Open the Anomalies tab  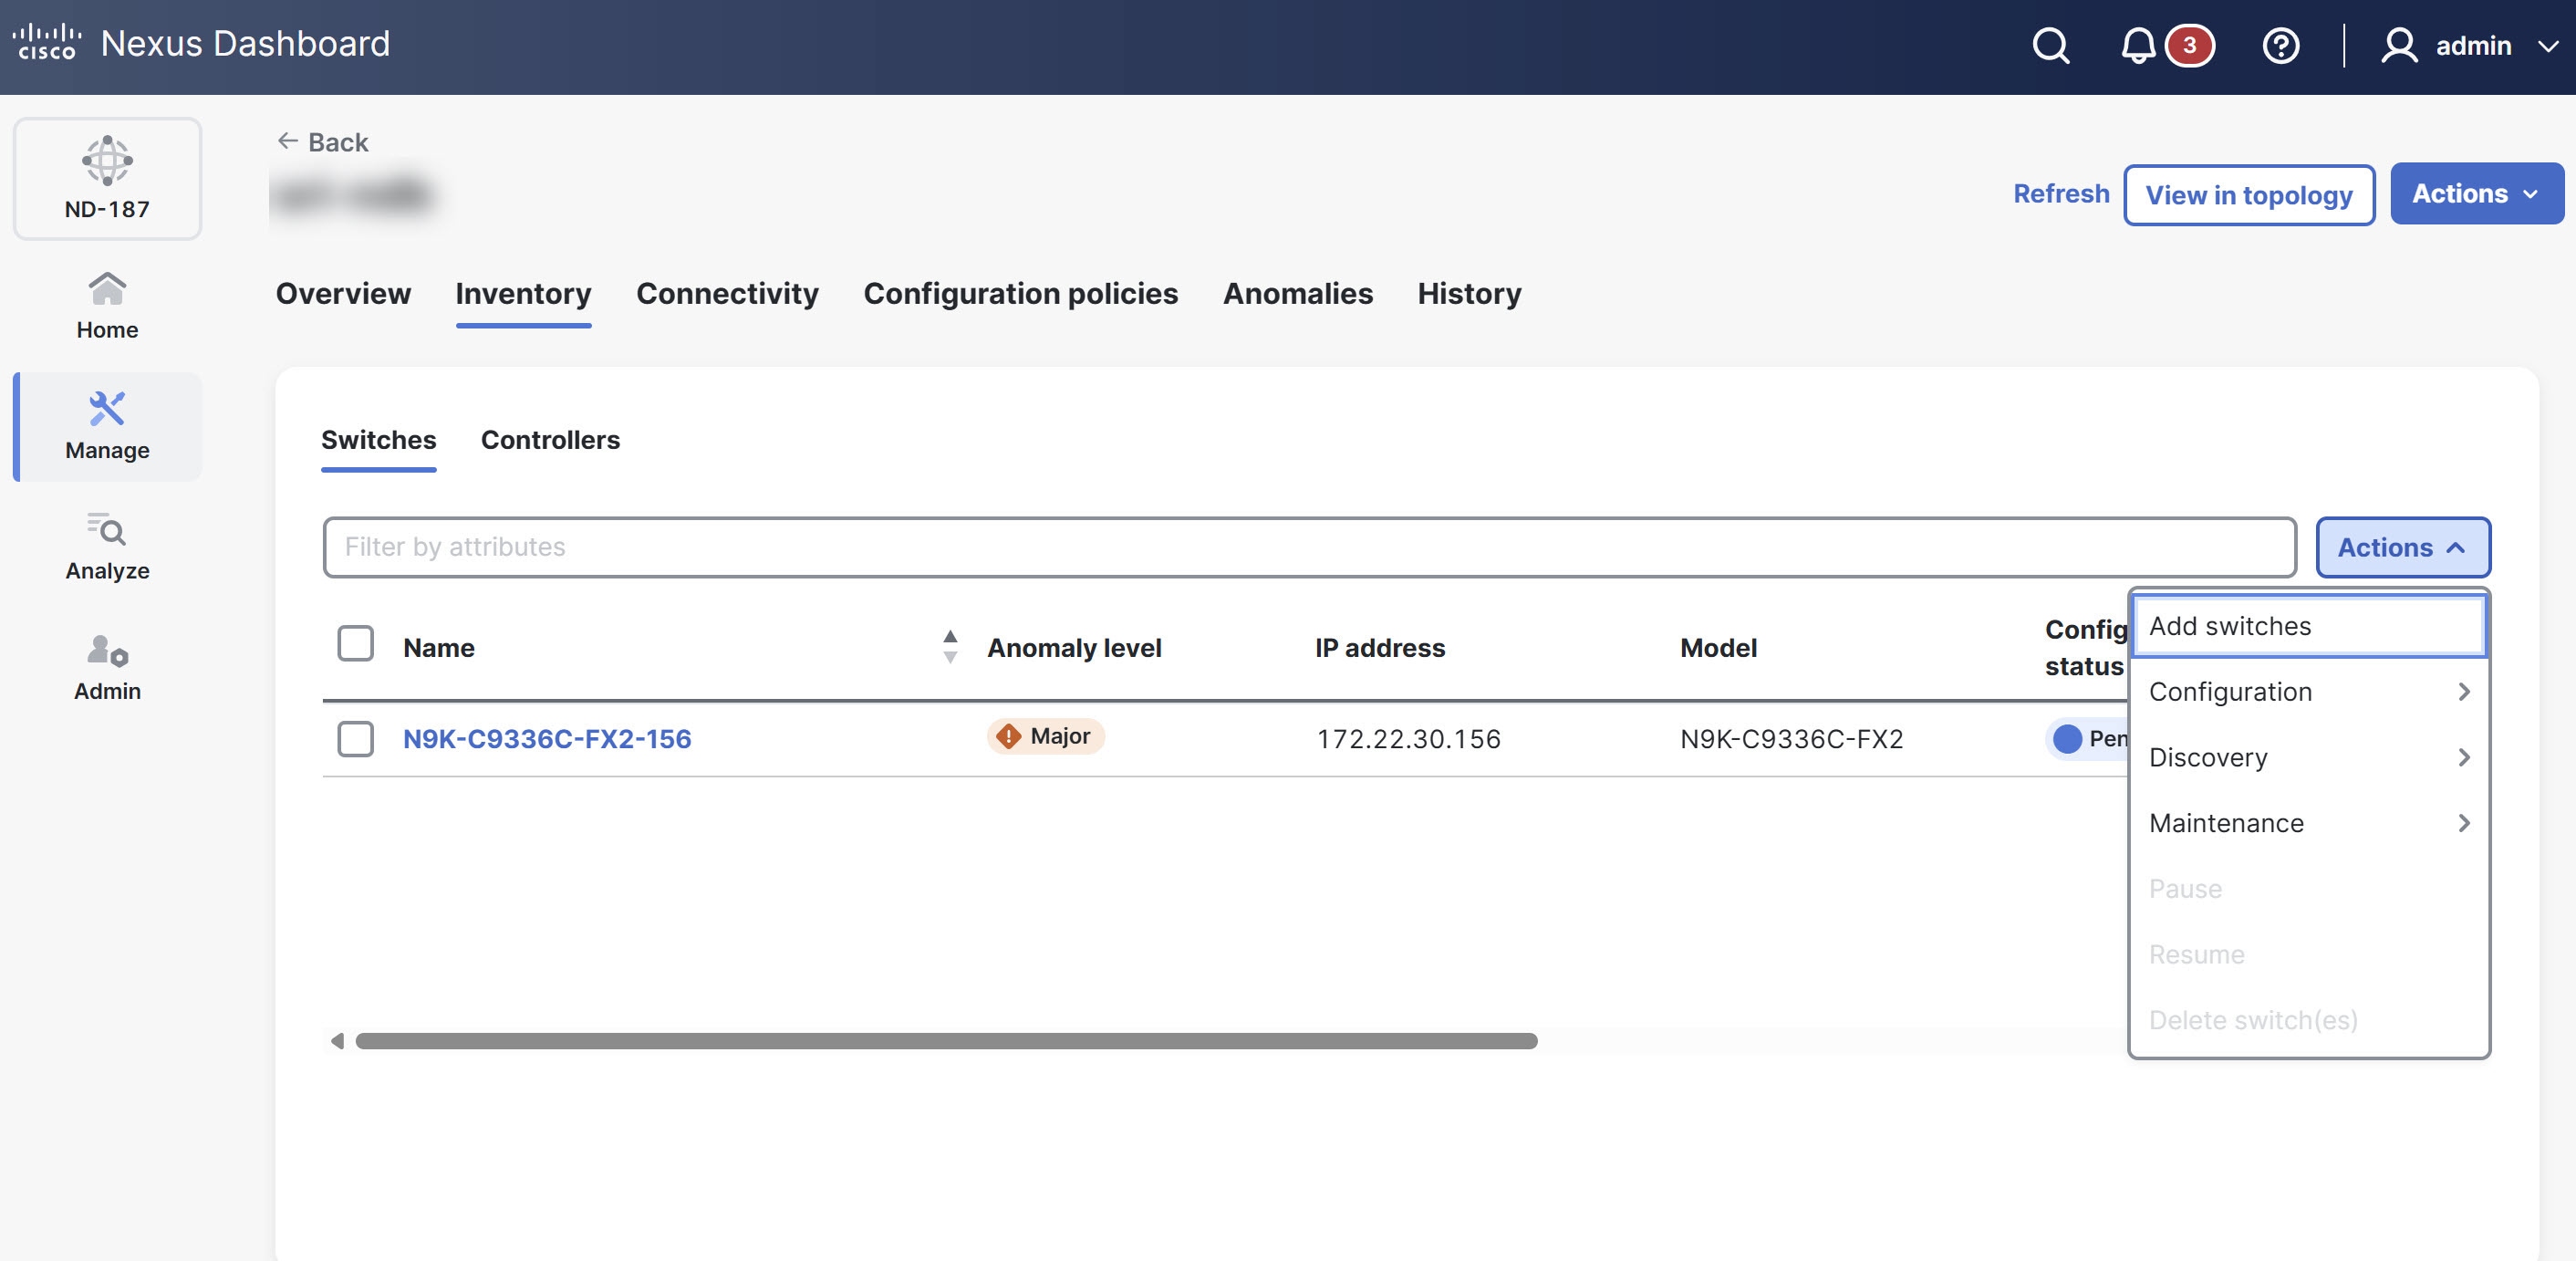pyautogui.click(x=1297, y=293)
